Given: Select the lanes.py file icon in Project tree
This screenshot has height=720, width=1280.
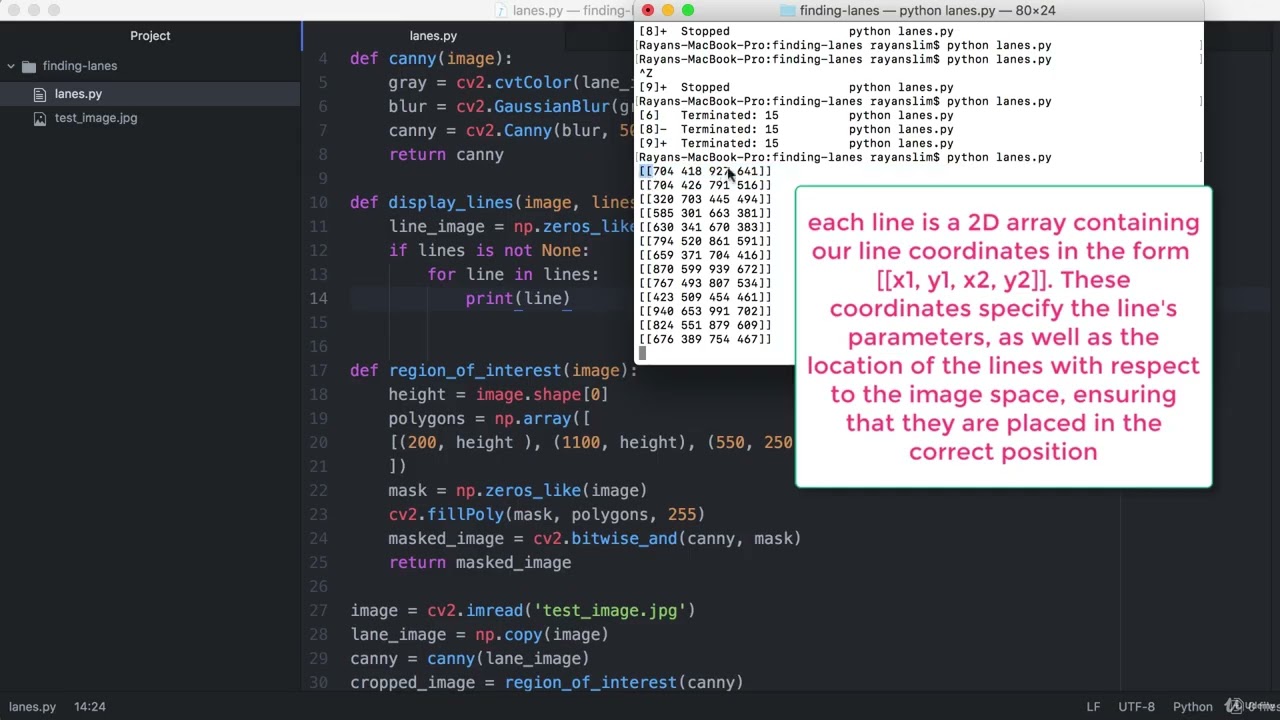Looking at the screenshot, I should pyautogui.click(x=40, y=94).
